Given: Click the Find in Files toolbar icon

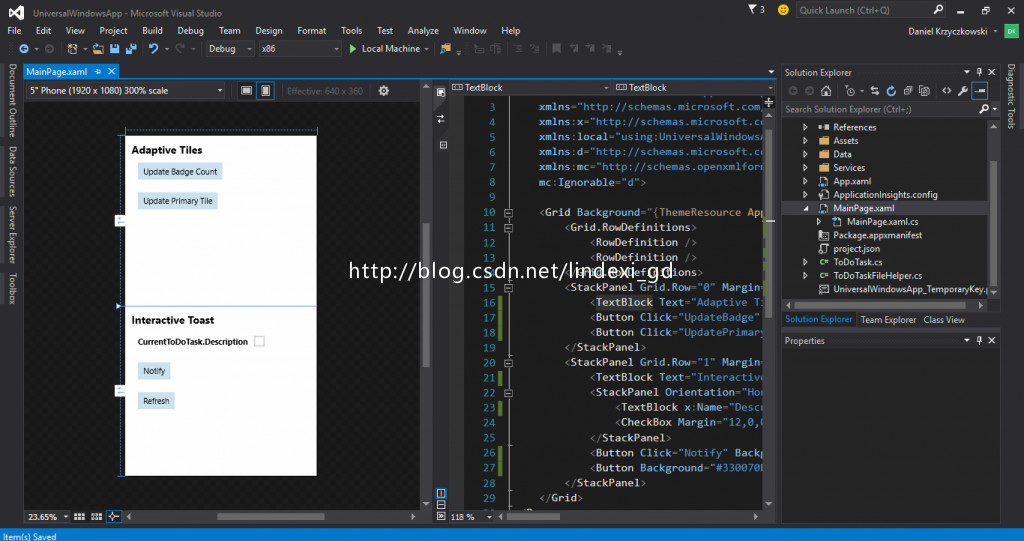Looking at the screenshot, I should (445, 49).
